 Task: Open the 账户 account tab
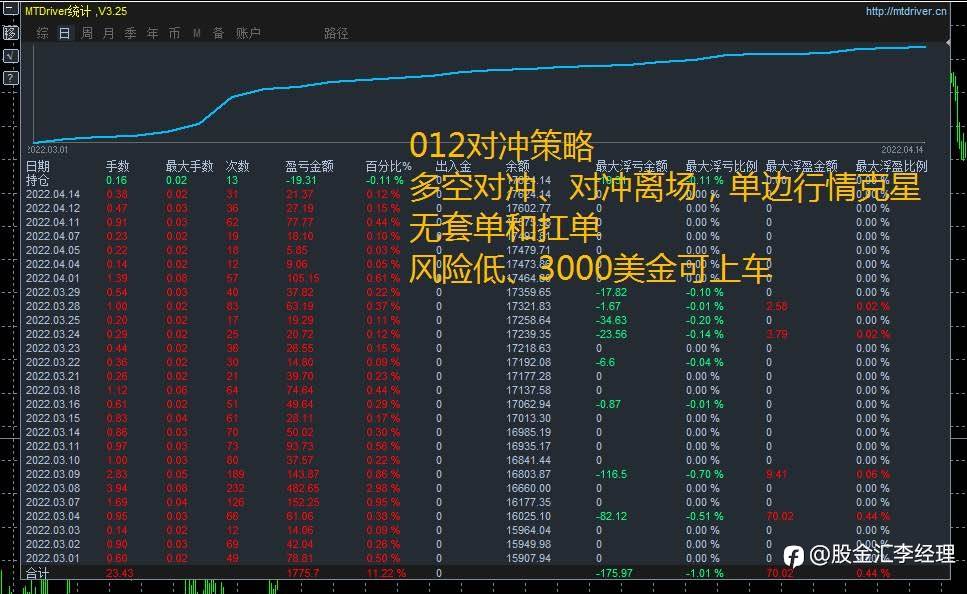(x=248, y=33)
